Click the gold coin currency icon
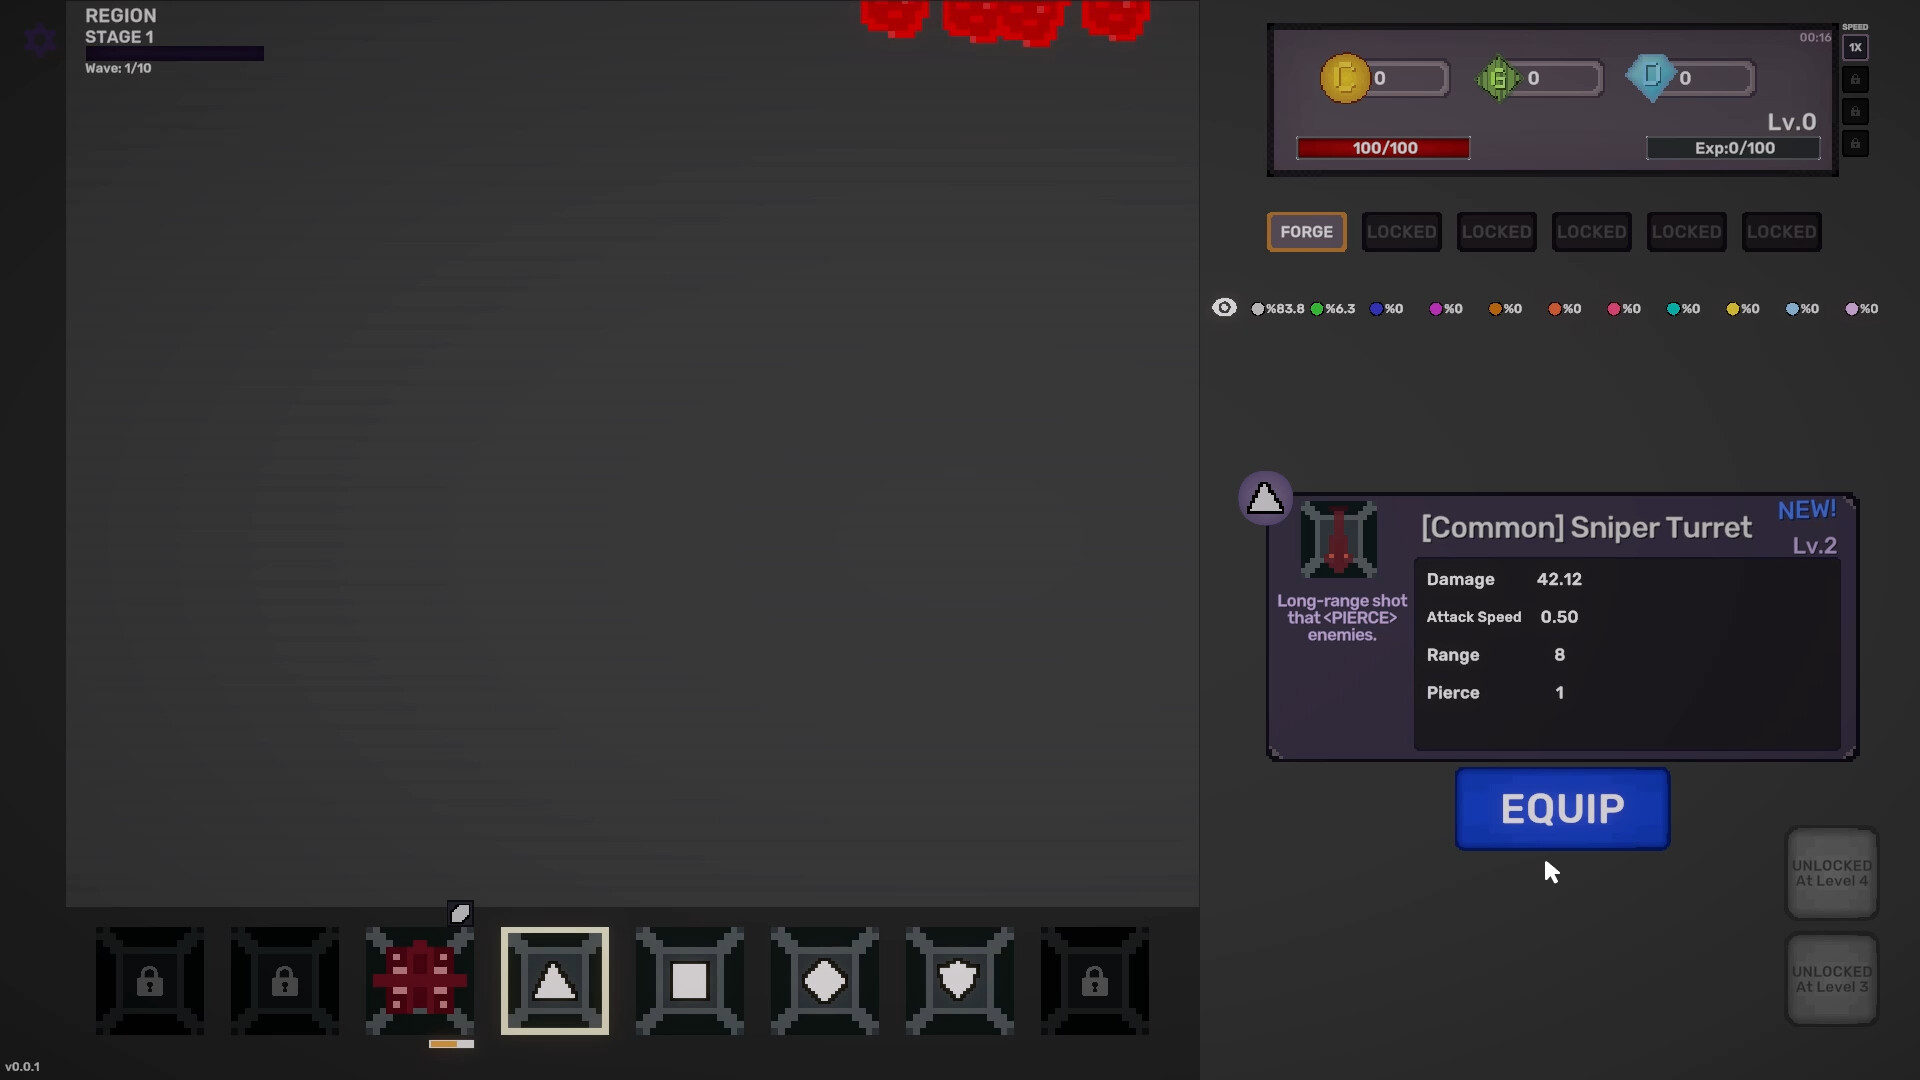The width and height of the screenshot is (1920, 1080). point(1345,78)
